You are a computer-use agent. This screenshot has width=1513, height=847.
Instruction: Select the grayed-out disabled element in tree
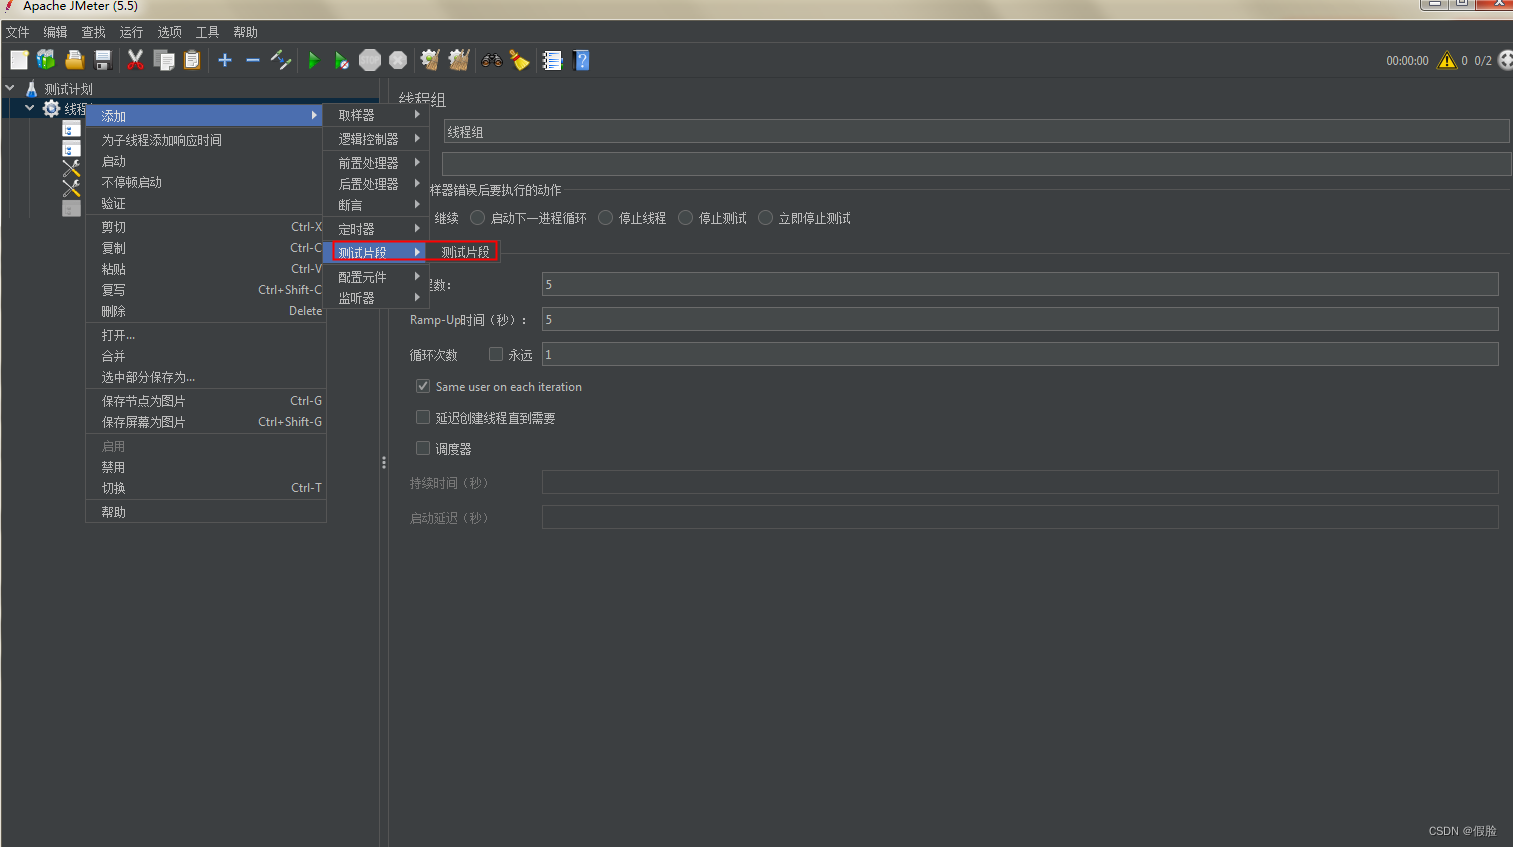pos(71,208)
